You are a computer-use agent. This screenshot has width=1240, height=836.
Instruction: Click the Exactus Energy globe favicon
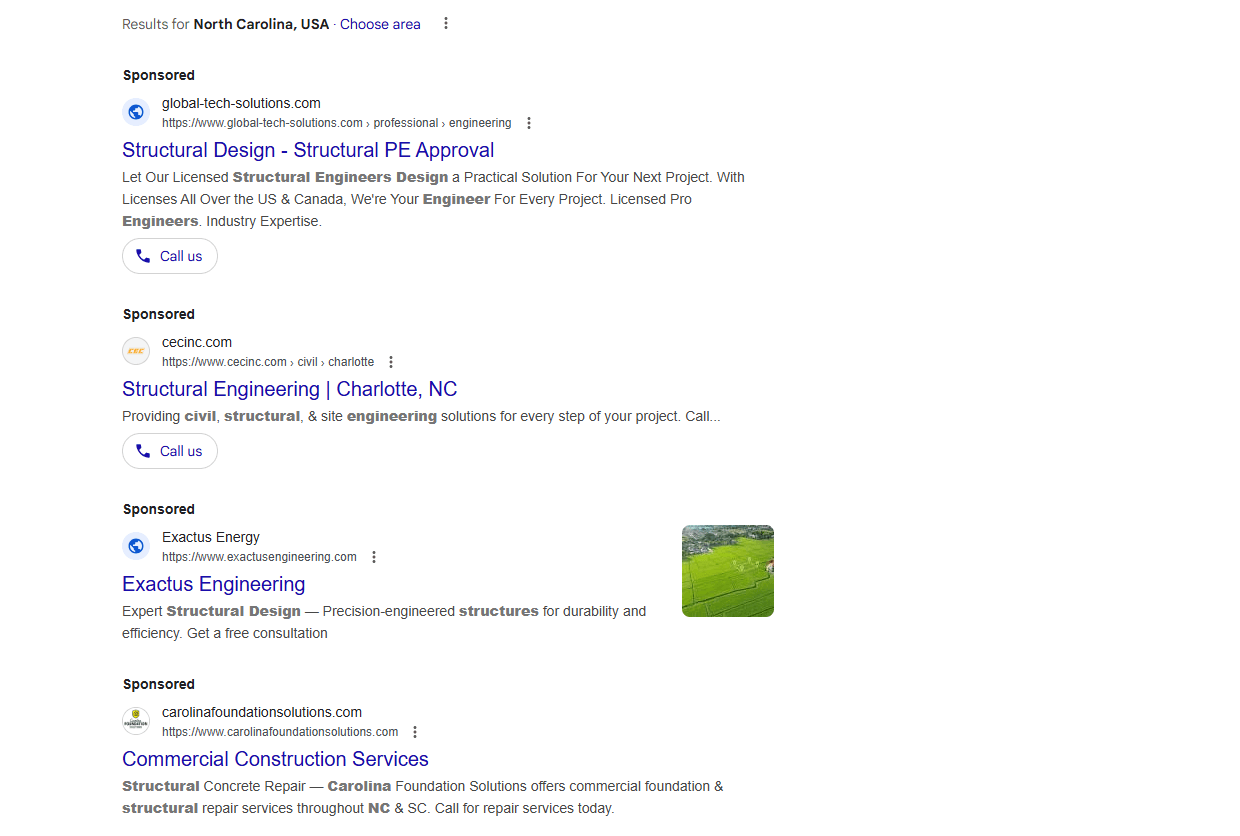[x=136, y=546]
